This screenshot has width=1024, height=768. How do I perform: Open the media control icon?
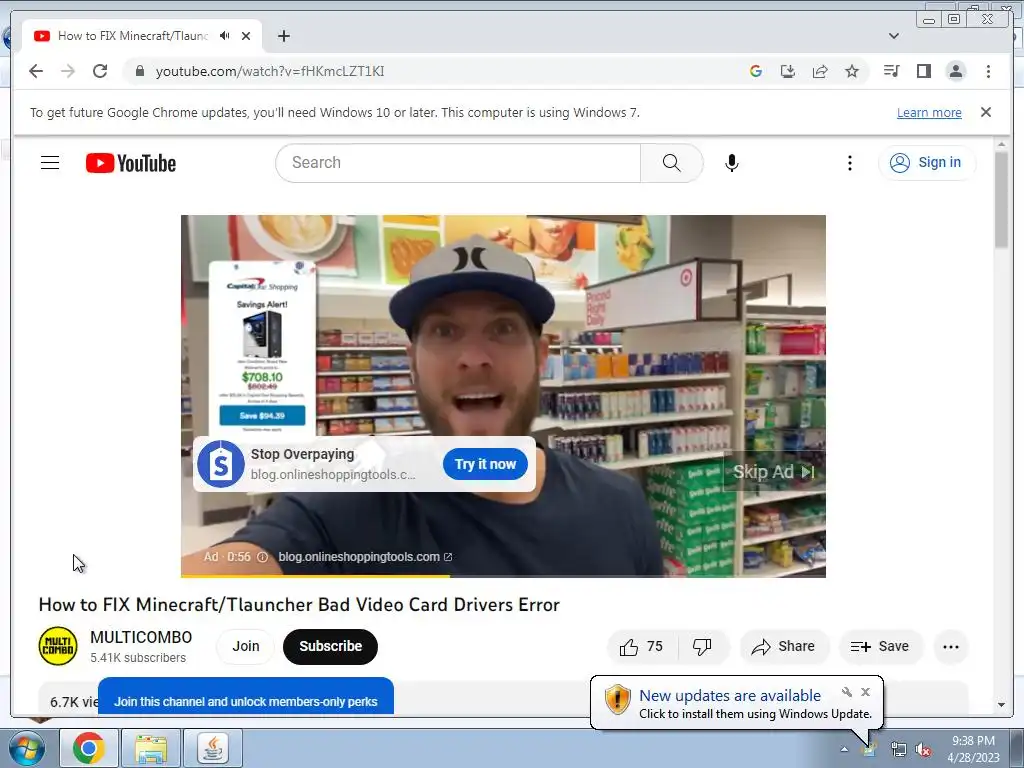(x=891, y=71)
